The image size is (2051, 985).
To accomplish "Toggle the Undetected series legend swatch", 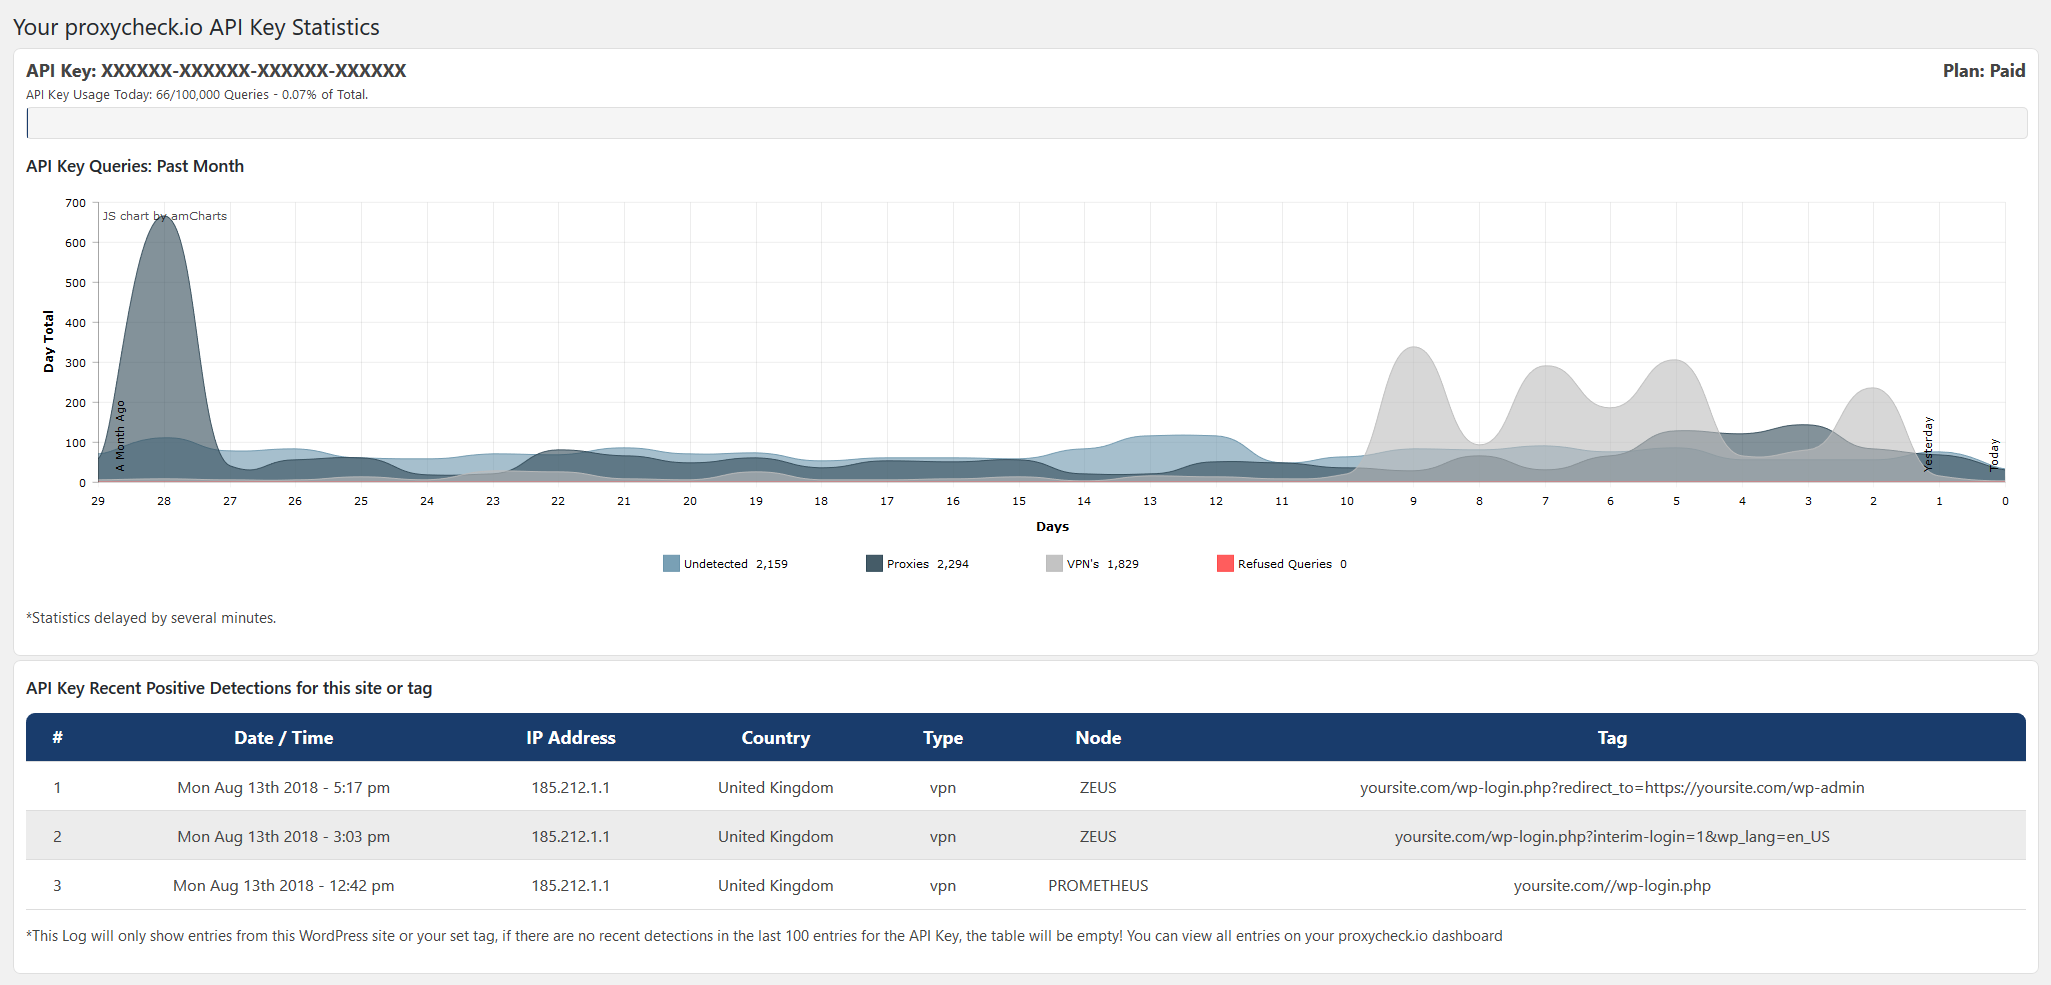I will (671, 564).
